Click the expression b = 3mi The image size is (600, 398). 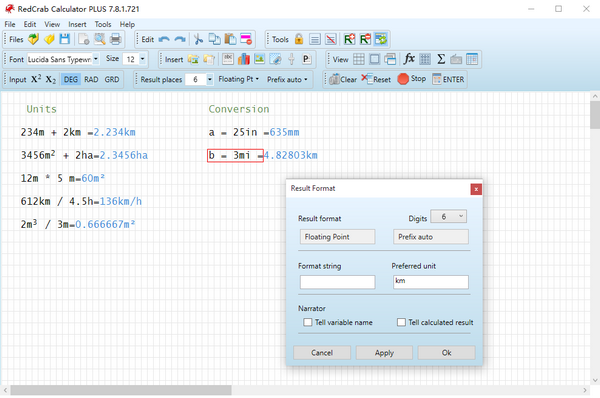(235, 155)
